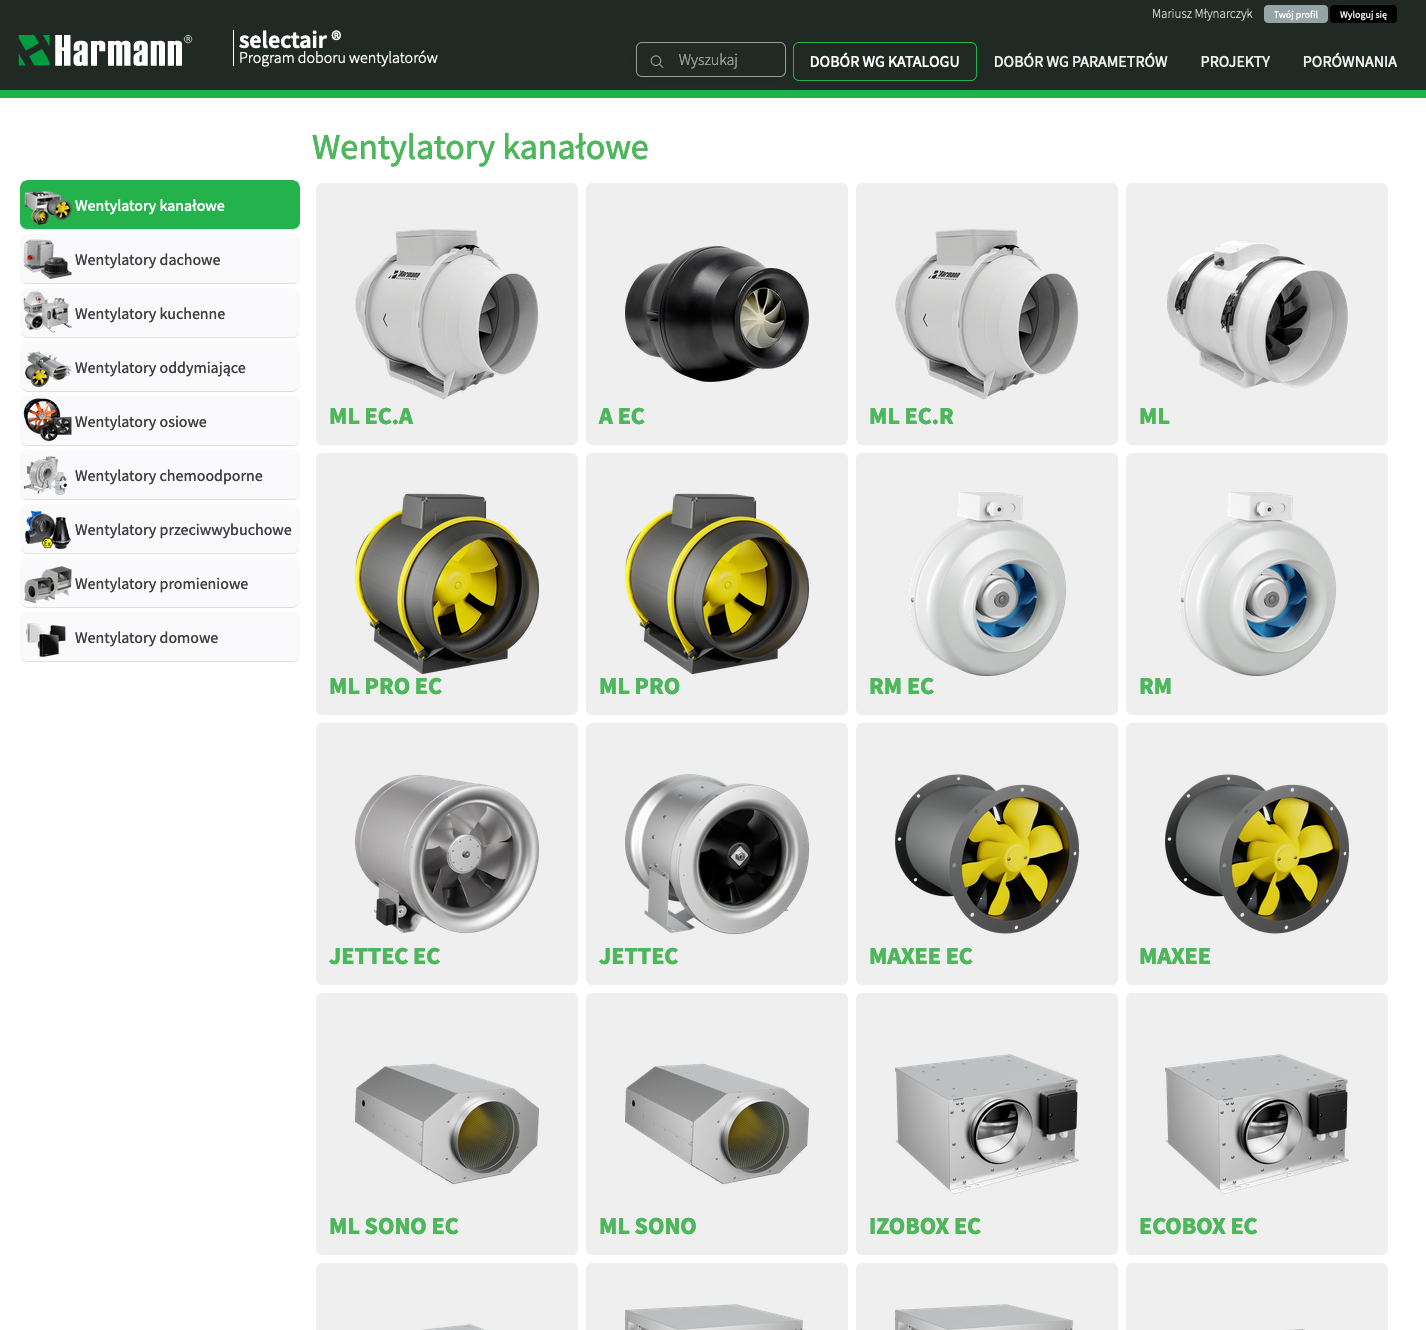This screenshot has width=1426, height=1330.
Task: Click the search magnifier icon
Action: [x=657, y=61]
